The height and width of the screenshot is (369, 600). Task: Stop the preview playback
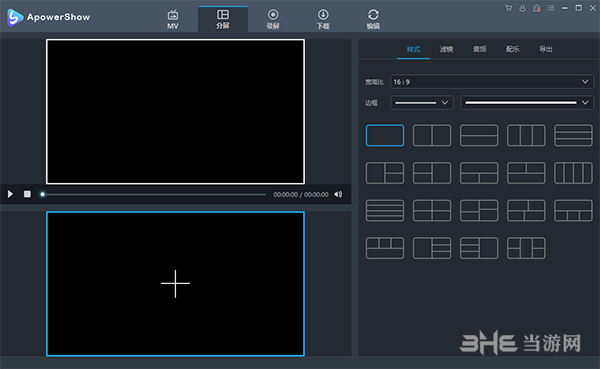[x=27, y=194]
